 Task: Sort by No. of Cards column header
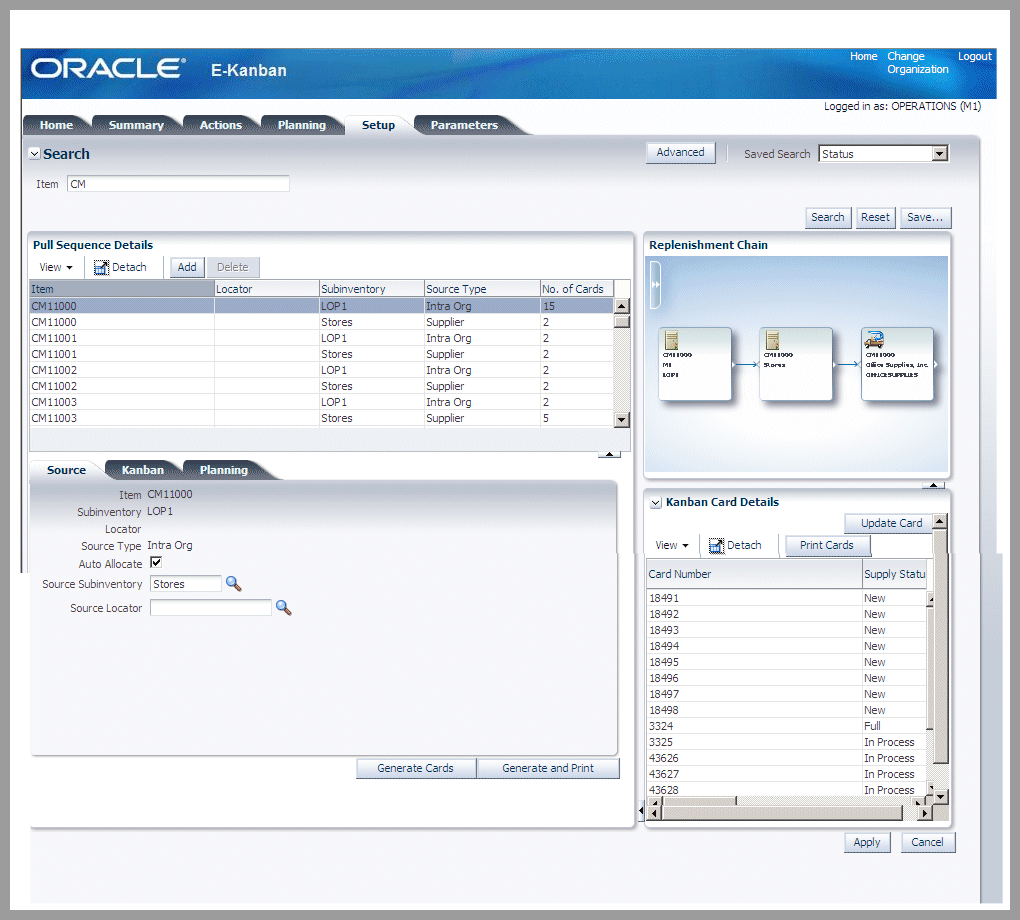(x=577, y=289)
